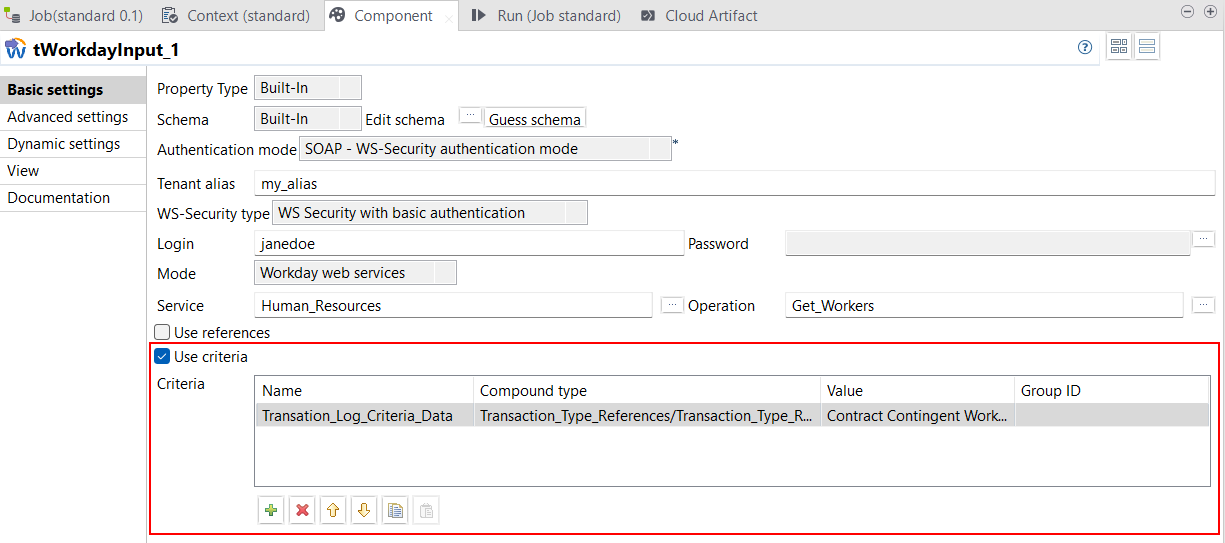Copy the selected criteria row
Image resolution: width=1225 pixels, height=543 pixels.
point(395,511)
